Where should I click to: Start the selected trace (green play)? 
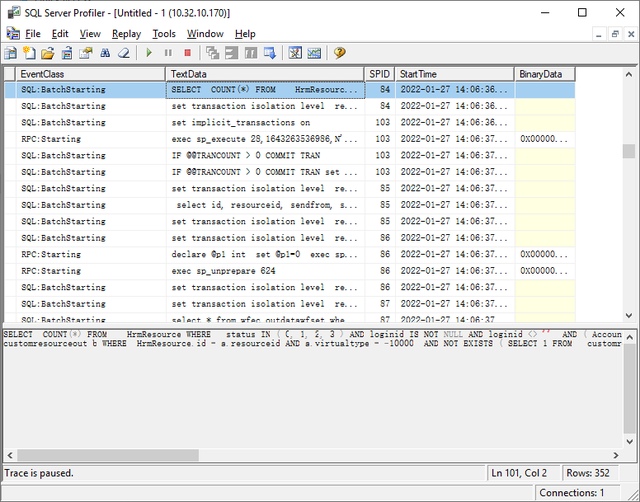point(149,52)
